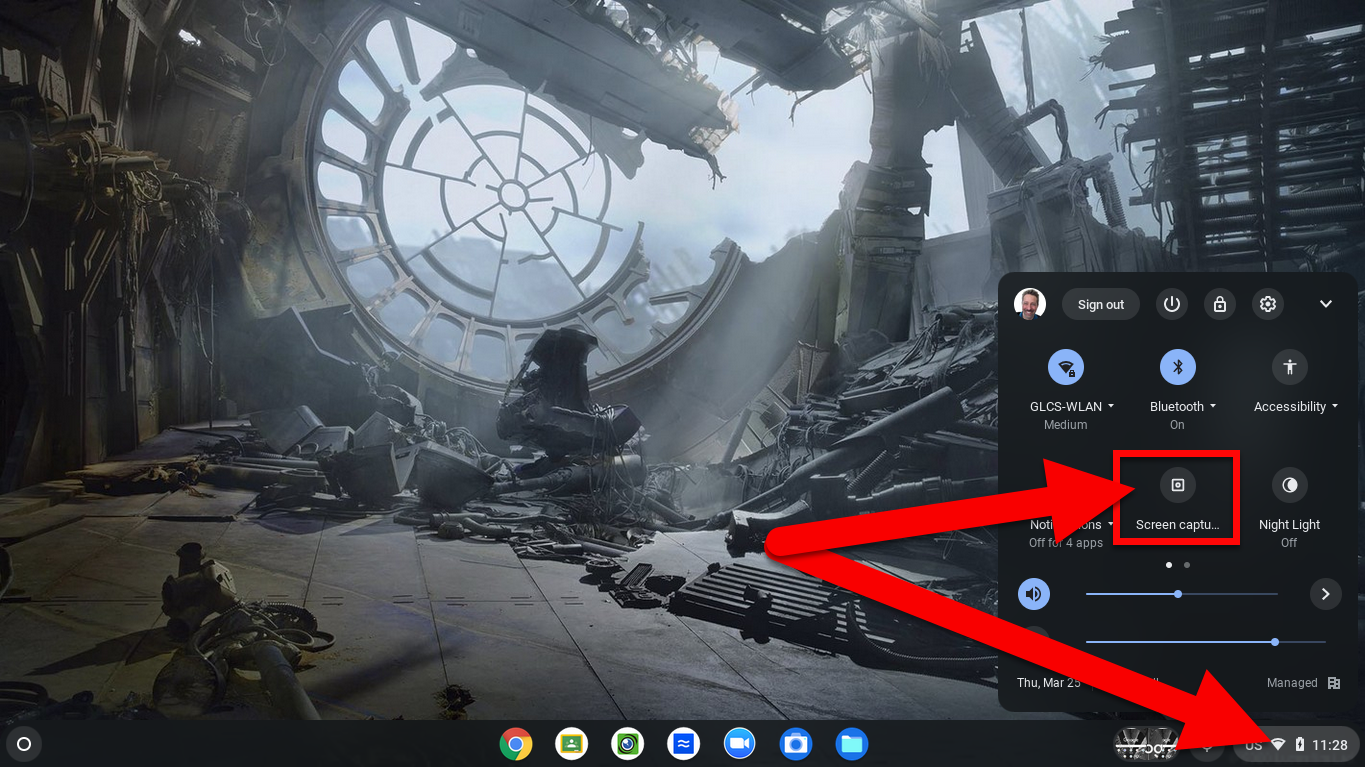Toggle the Wi-Fi network icon button
This screenshot has width=1365, height=767.
[1066, 367]
